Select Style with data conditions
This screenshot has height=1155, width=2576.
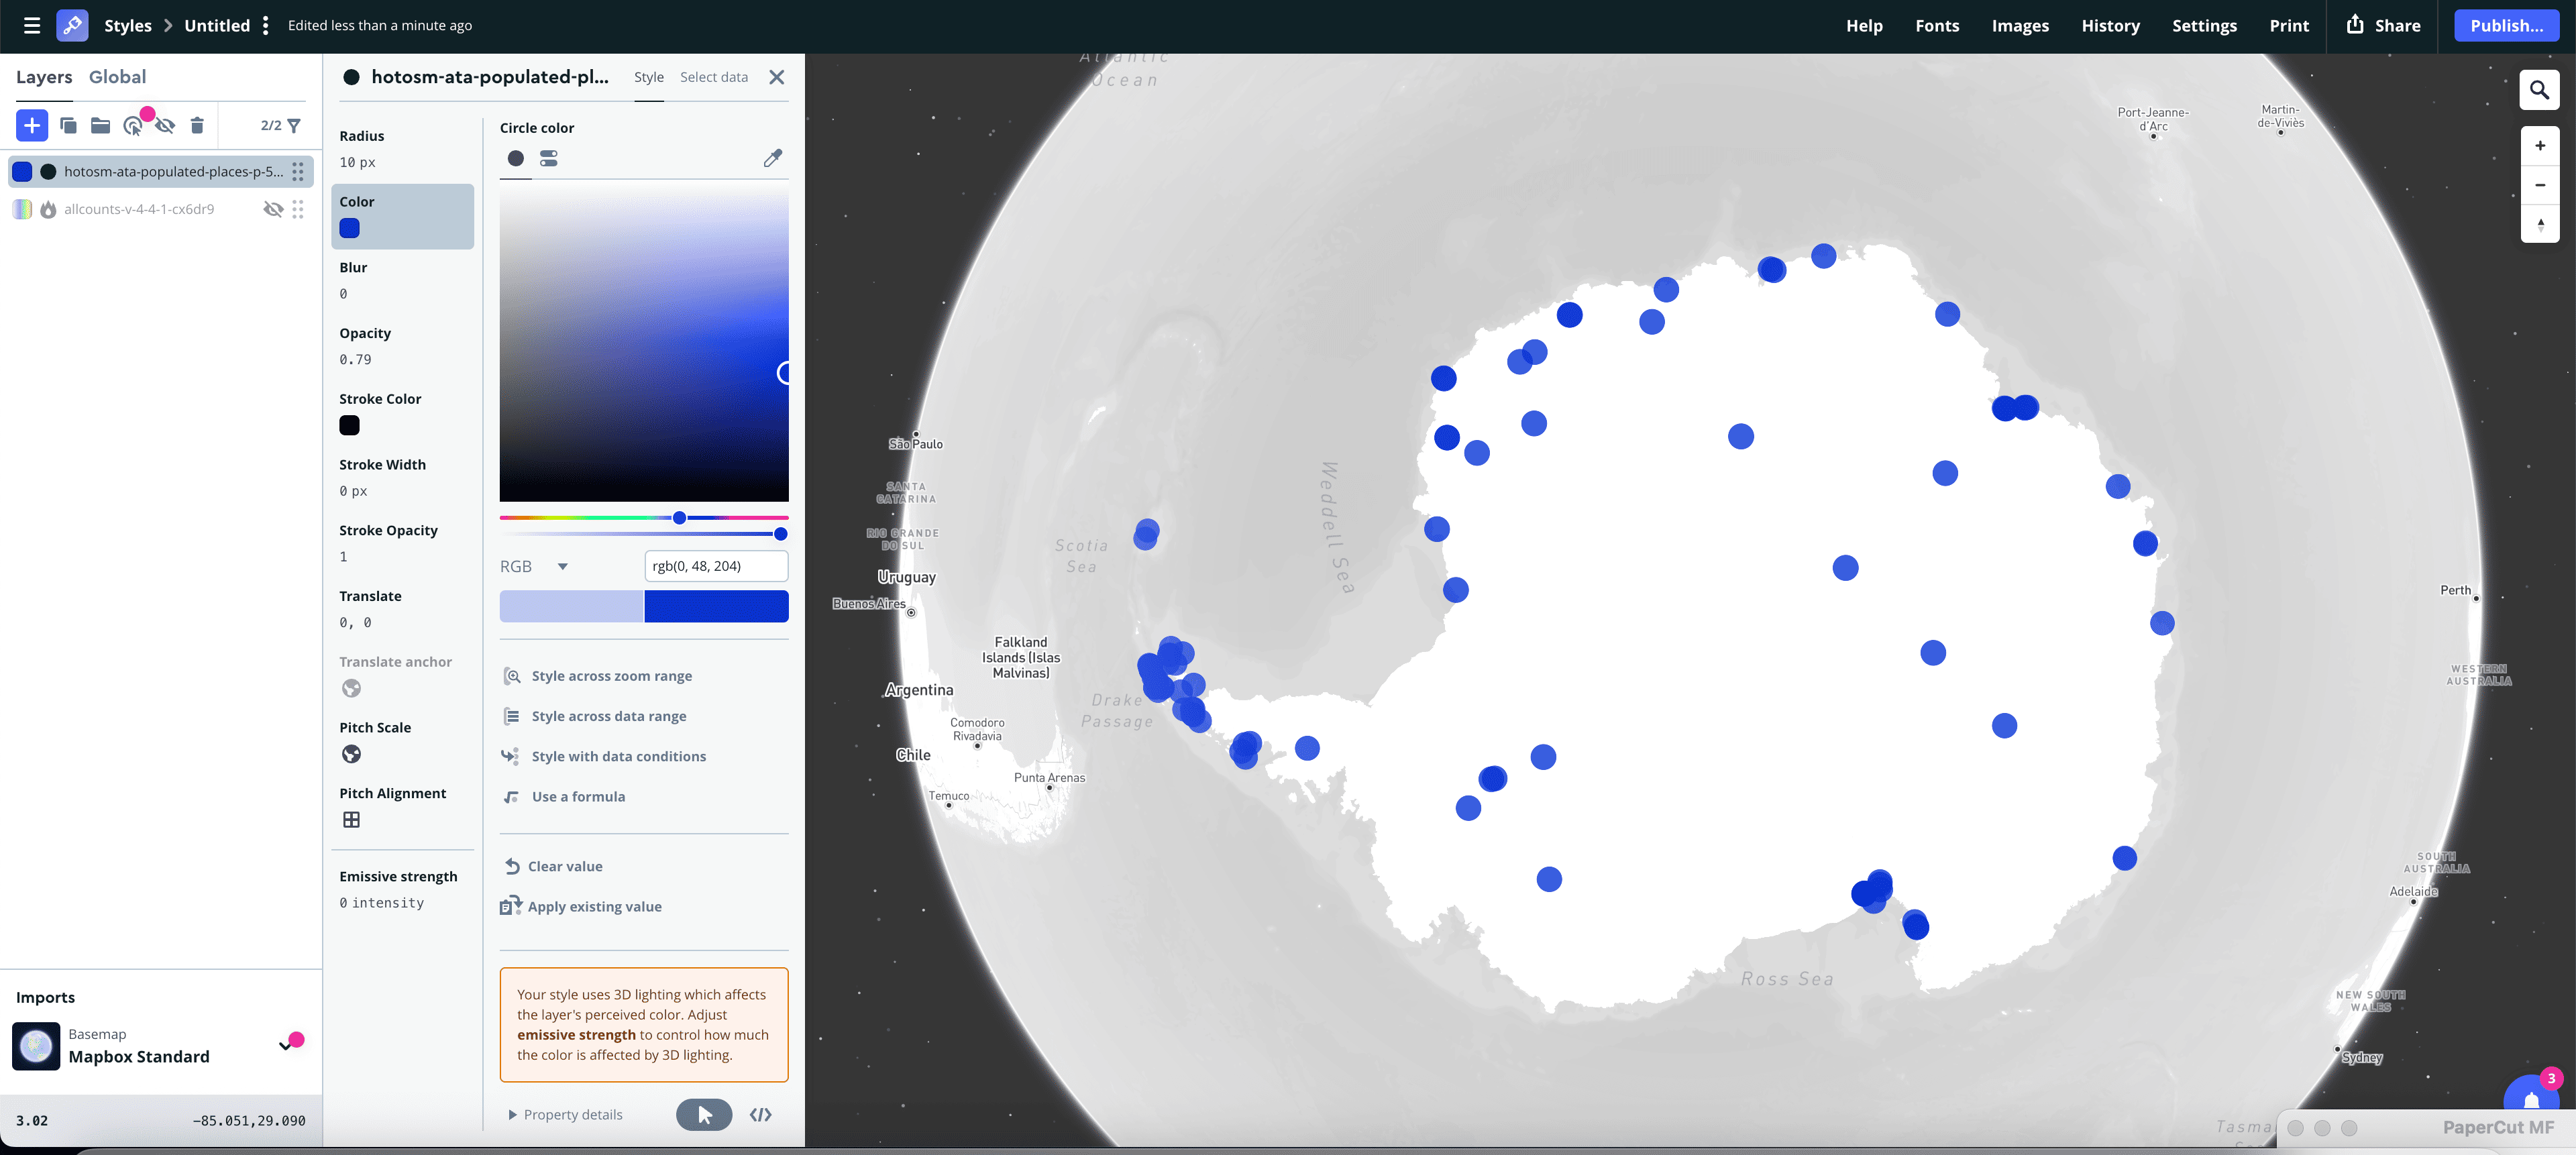(617, 756)
